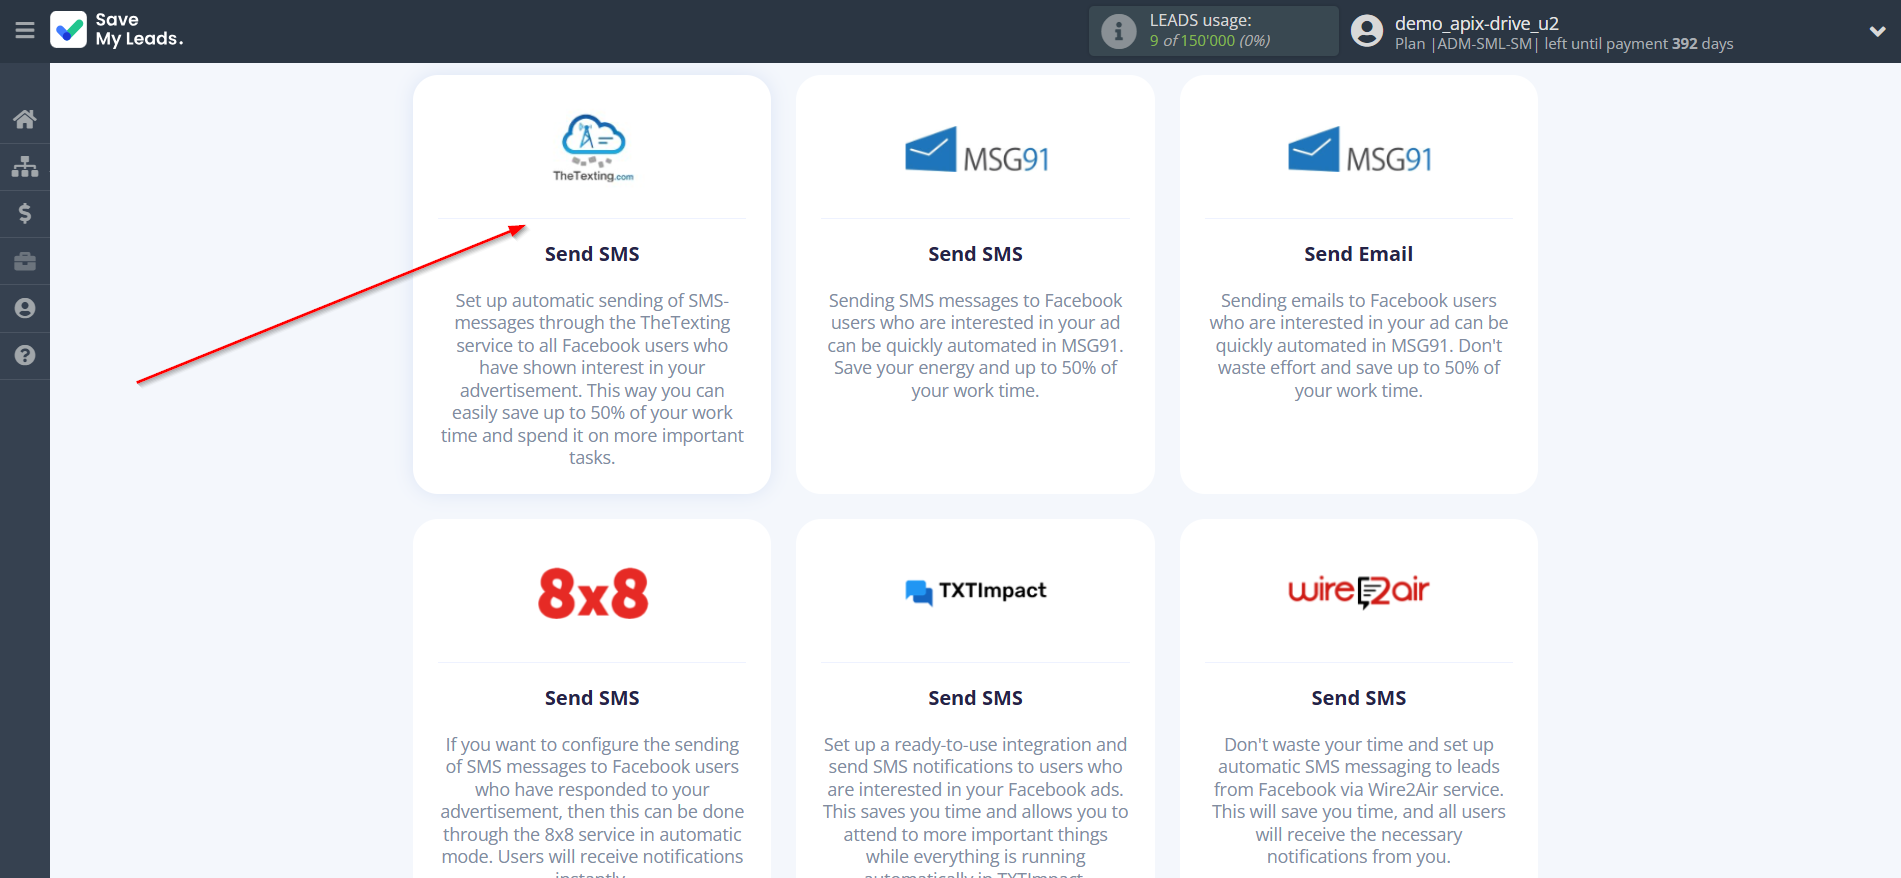
Task: Click the TheTexting Send SMS heading
Action: [592, 254]
